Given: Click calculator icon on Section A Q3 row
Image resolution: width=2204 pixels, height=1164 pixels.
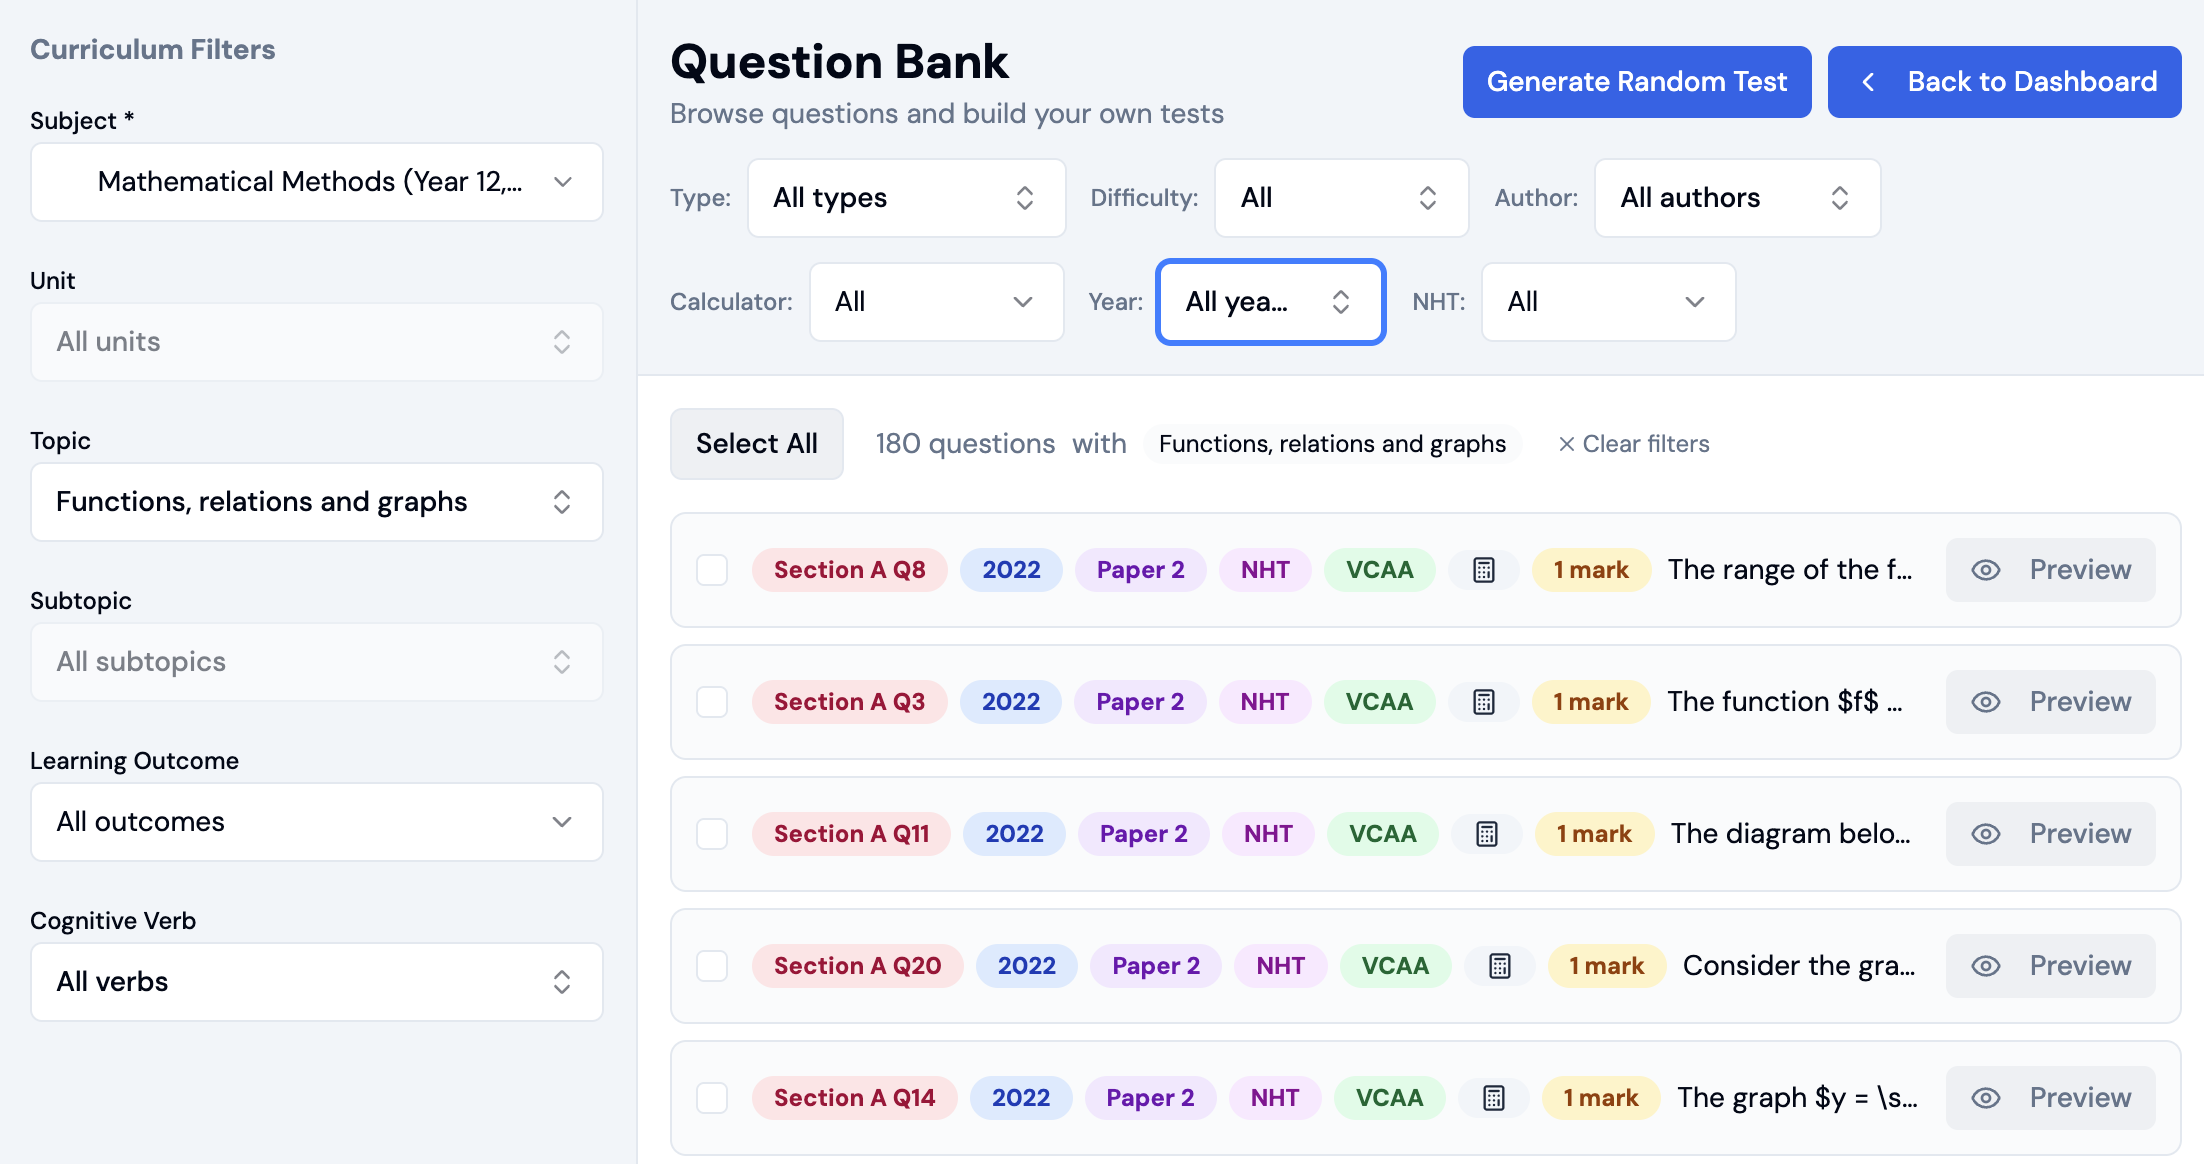Looking at the screenshot, I should tap(1484, 702).
